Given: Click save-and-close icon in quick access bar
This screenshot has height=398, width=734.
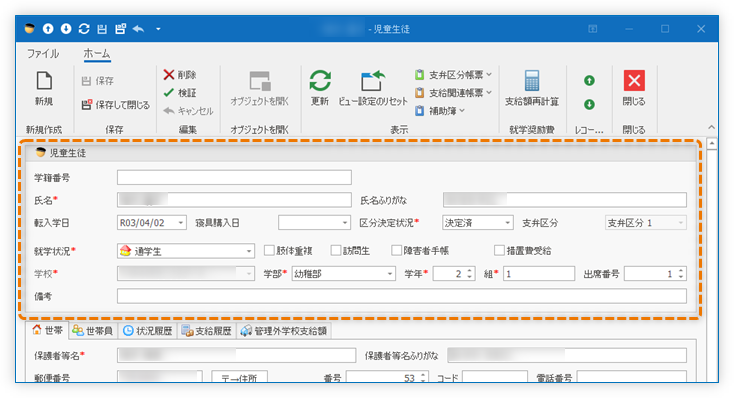Looking at the screenshot, I should tap(120, 29).
